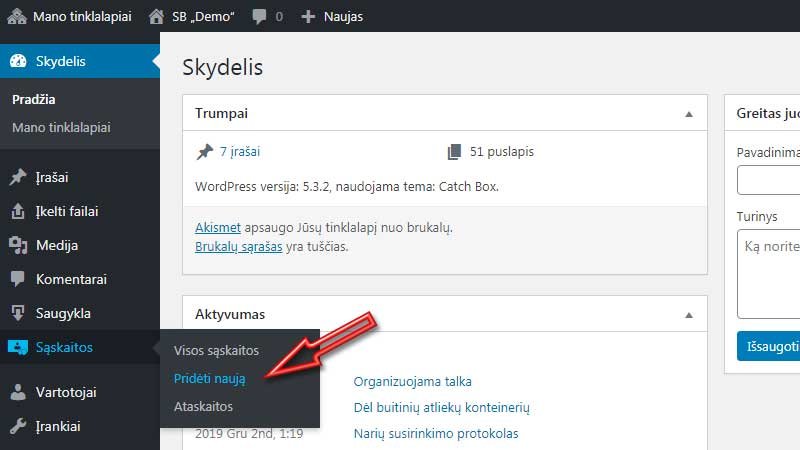800x450 pixels.
Task: Collapse the Trumpai panel
Action: pyautogui.click(x=689, y=114)
